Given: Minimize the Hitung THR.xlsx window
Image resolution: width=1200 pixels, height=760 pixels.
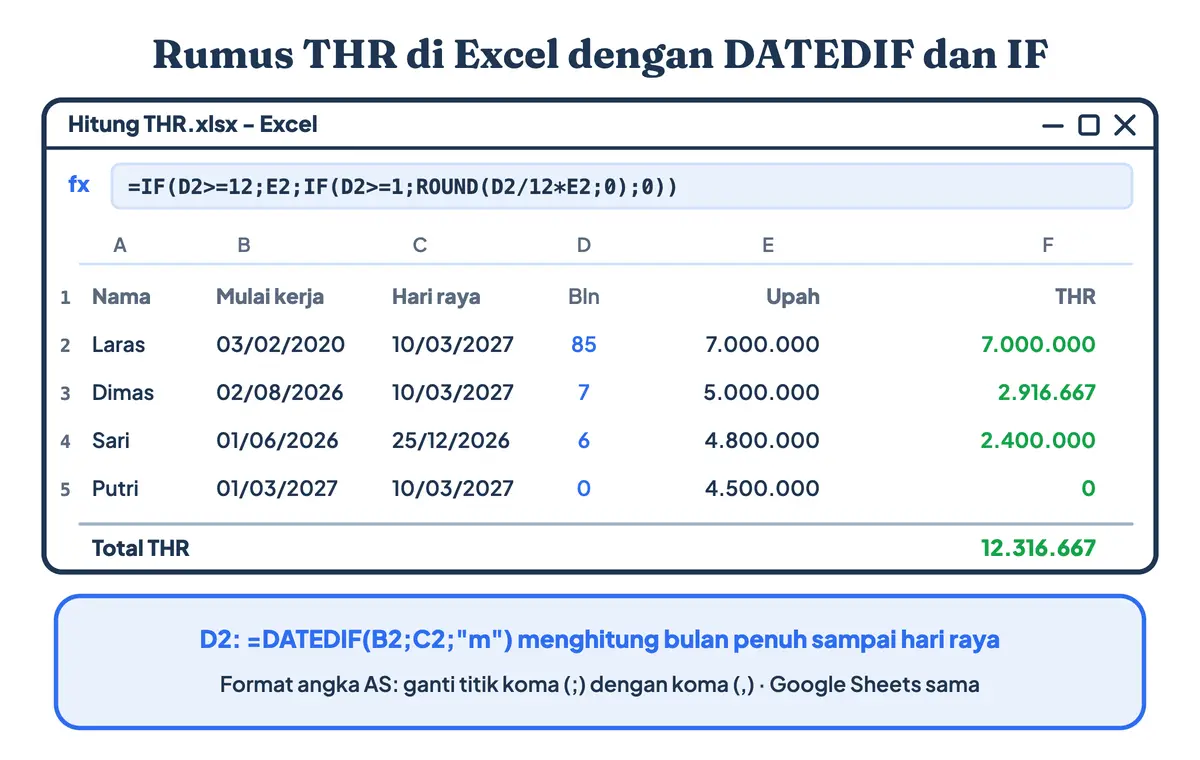Looking at the screenshot, I should tap(1052, 125).
